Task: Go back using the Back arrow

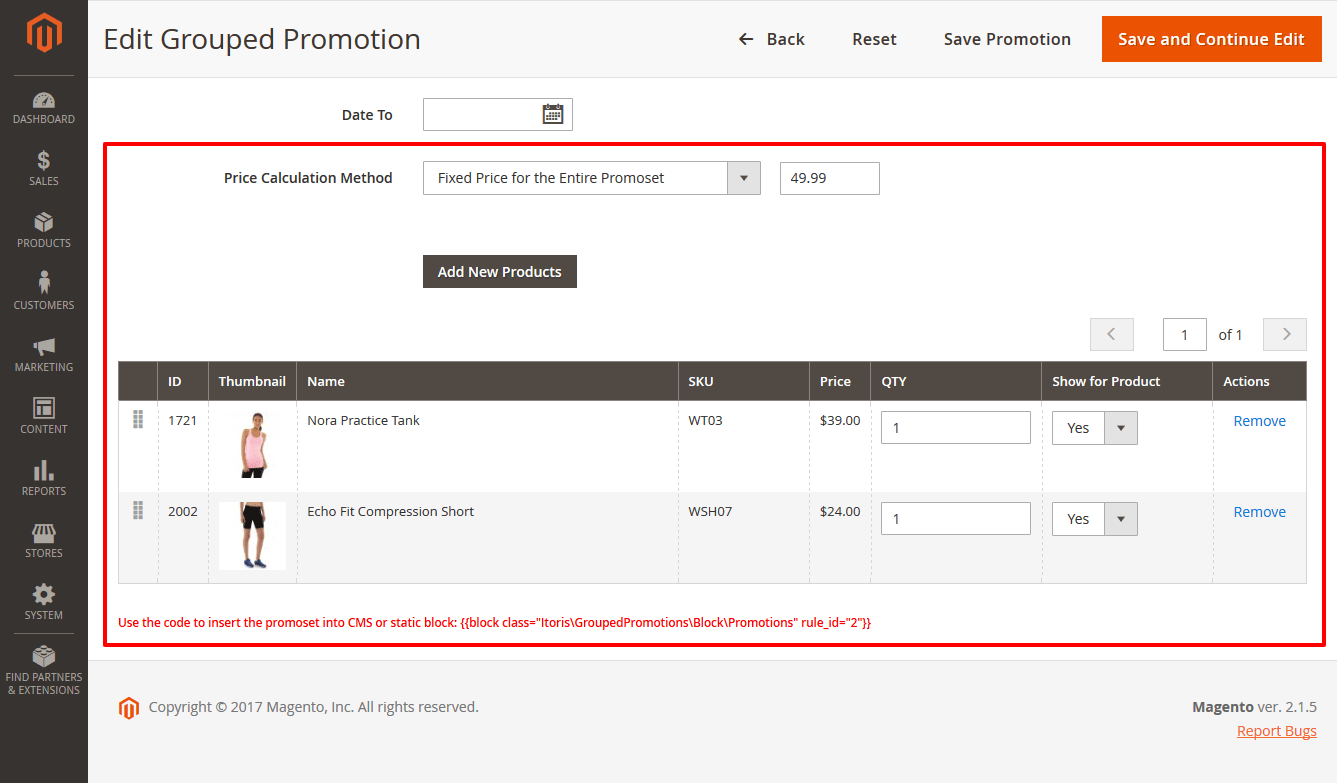Action: [x=771, y=39]
